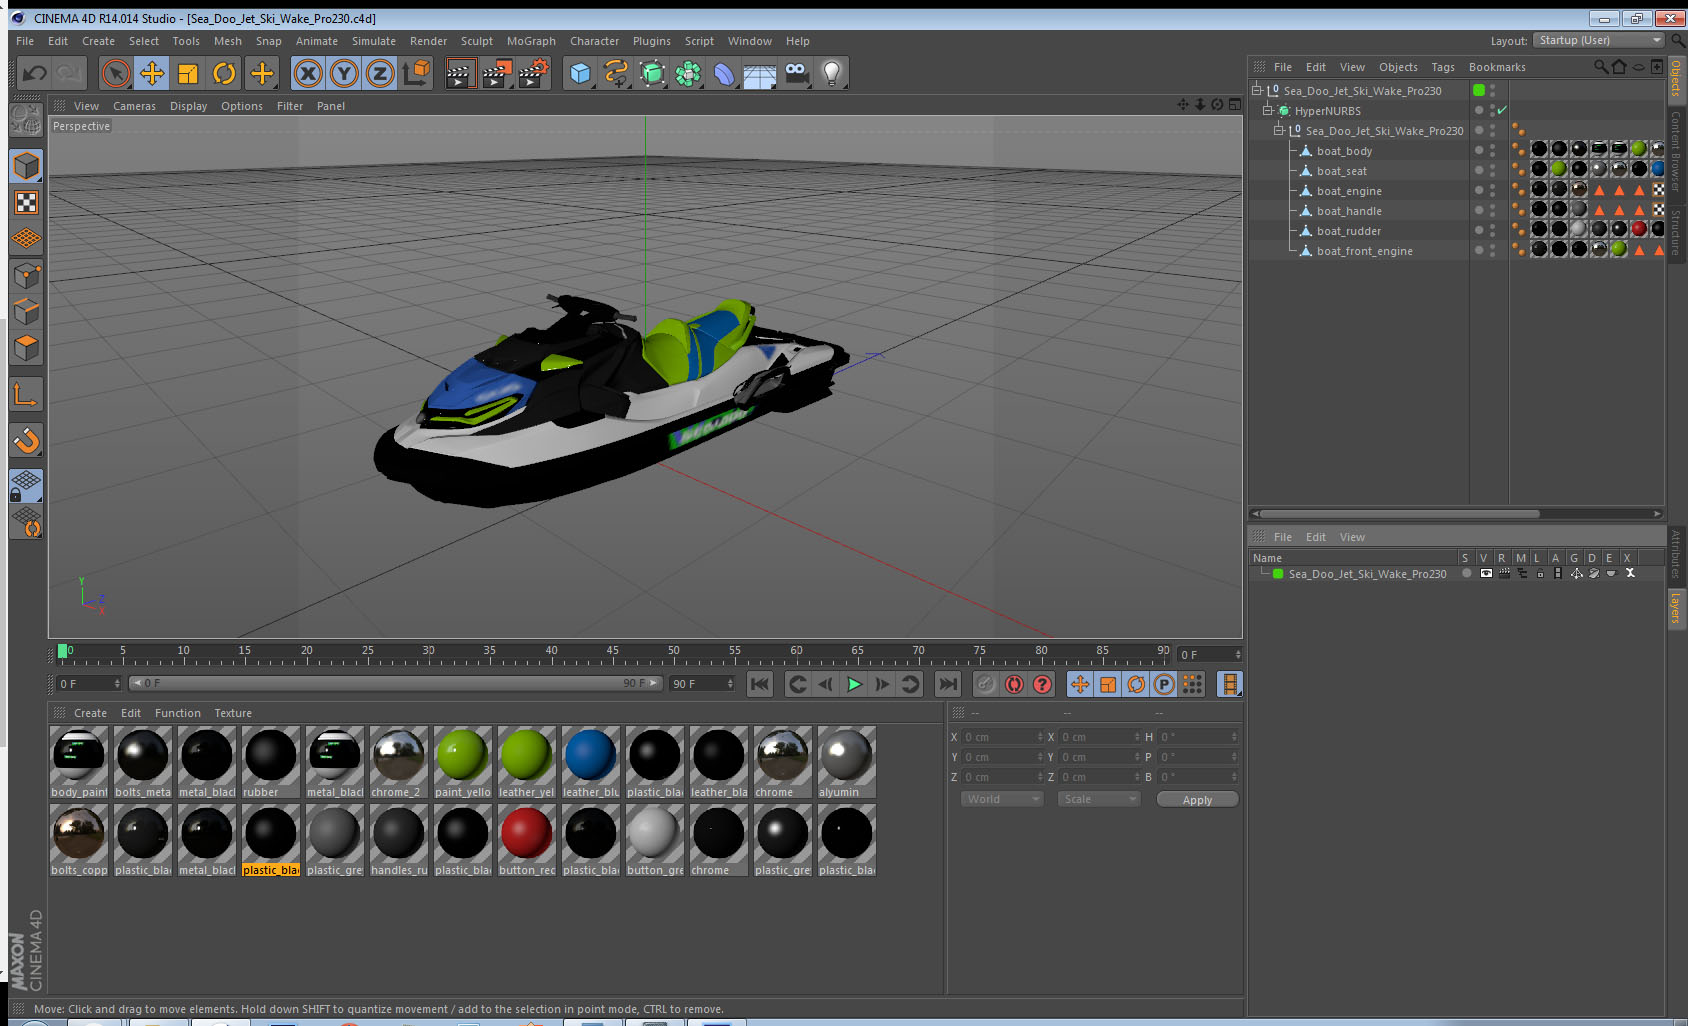Toggle visibility dots for boat_front_engine
Screen dimensions: 1688x1026
tap(1493, 251)
